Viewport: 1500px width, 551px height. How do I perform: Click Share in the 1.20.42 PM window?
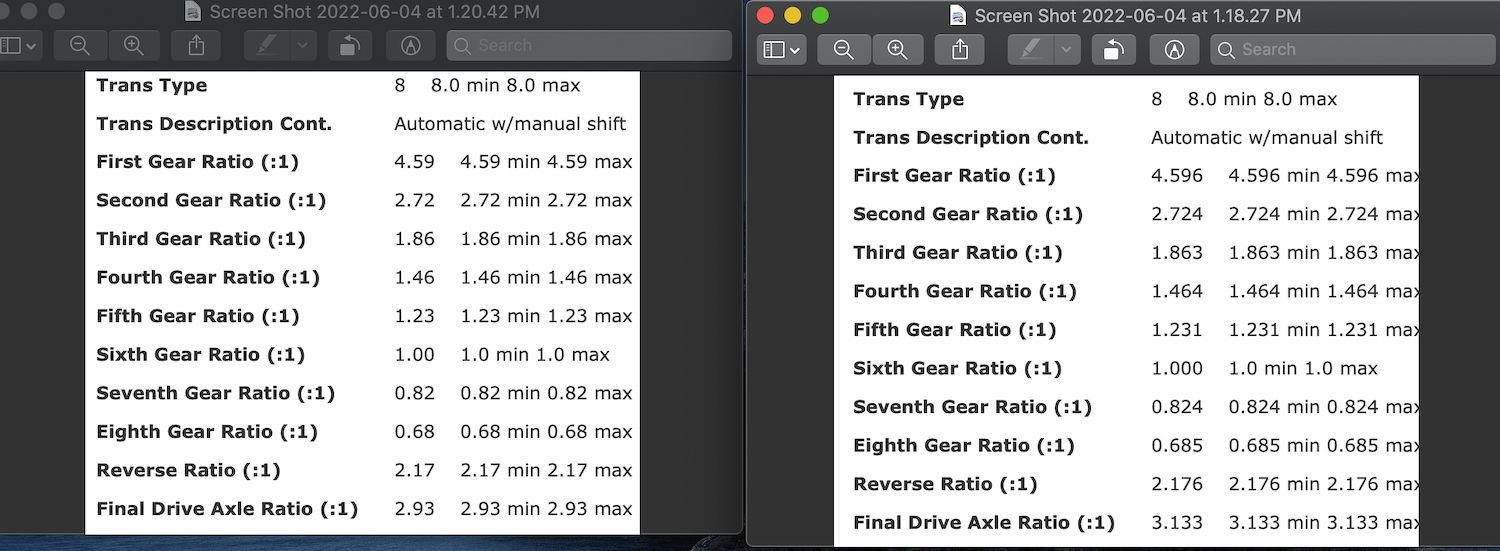tap(196, 45)
